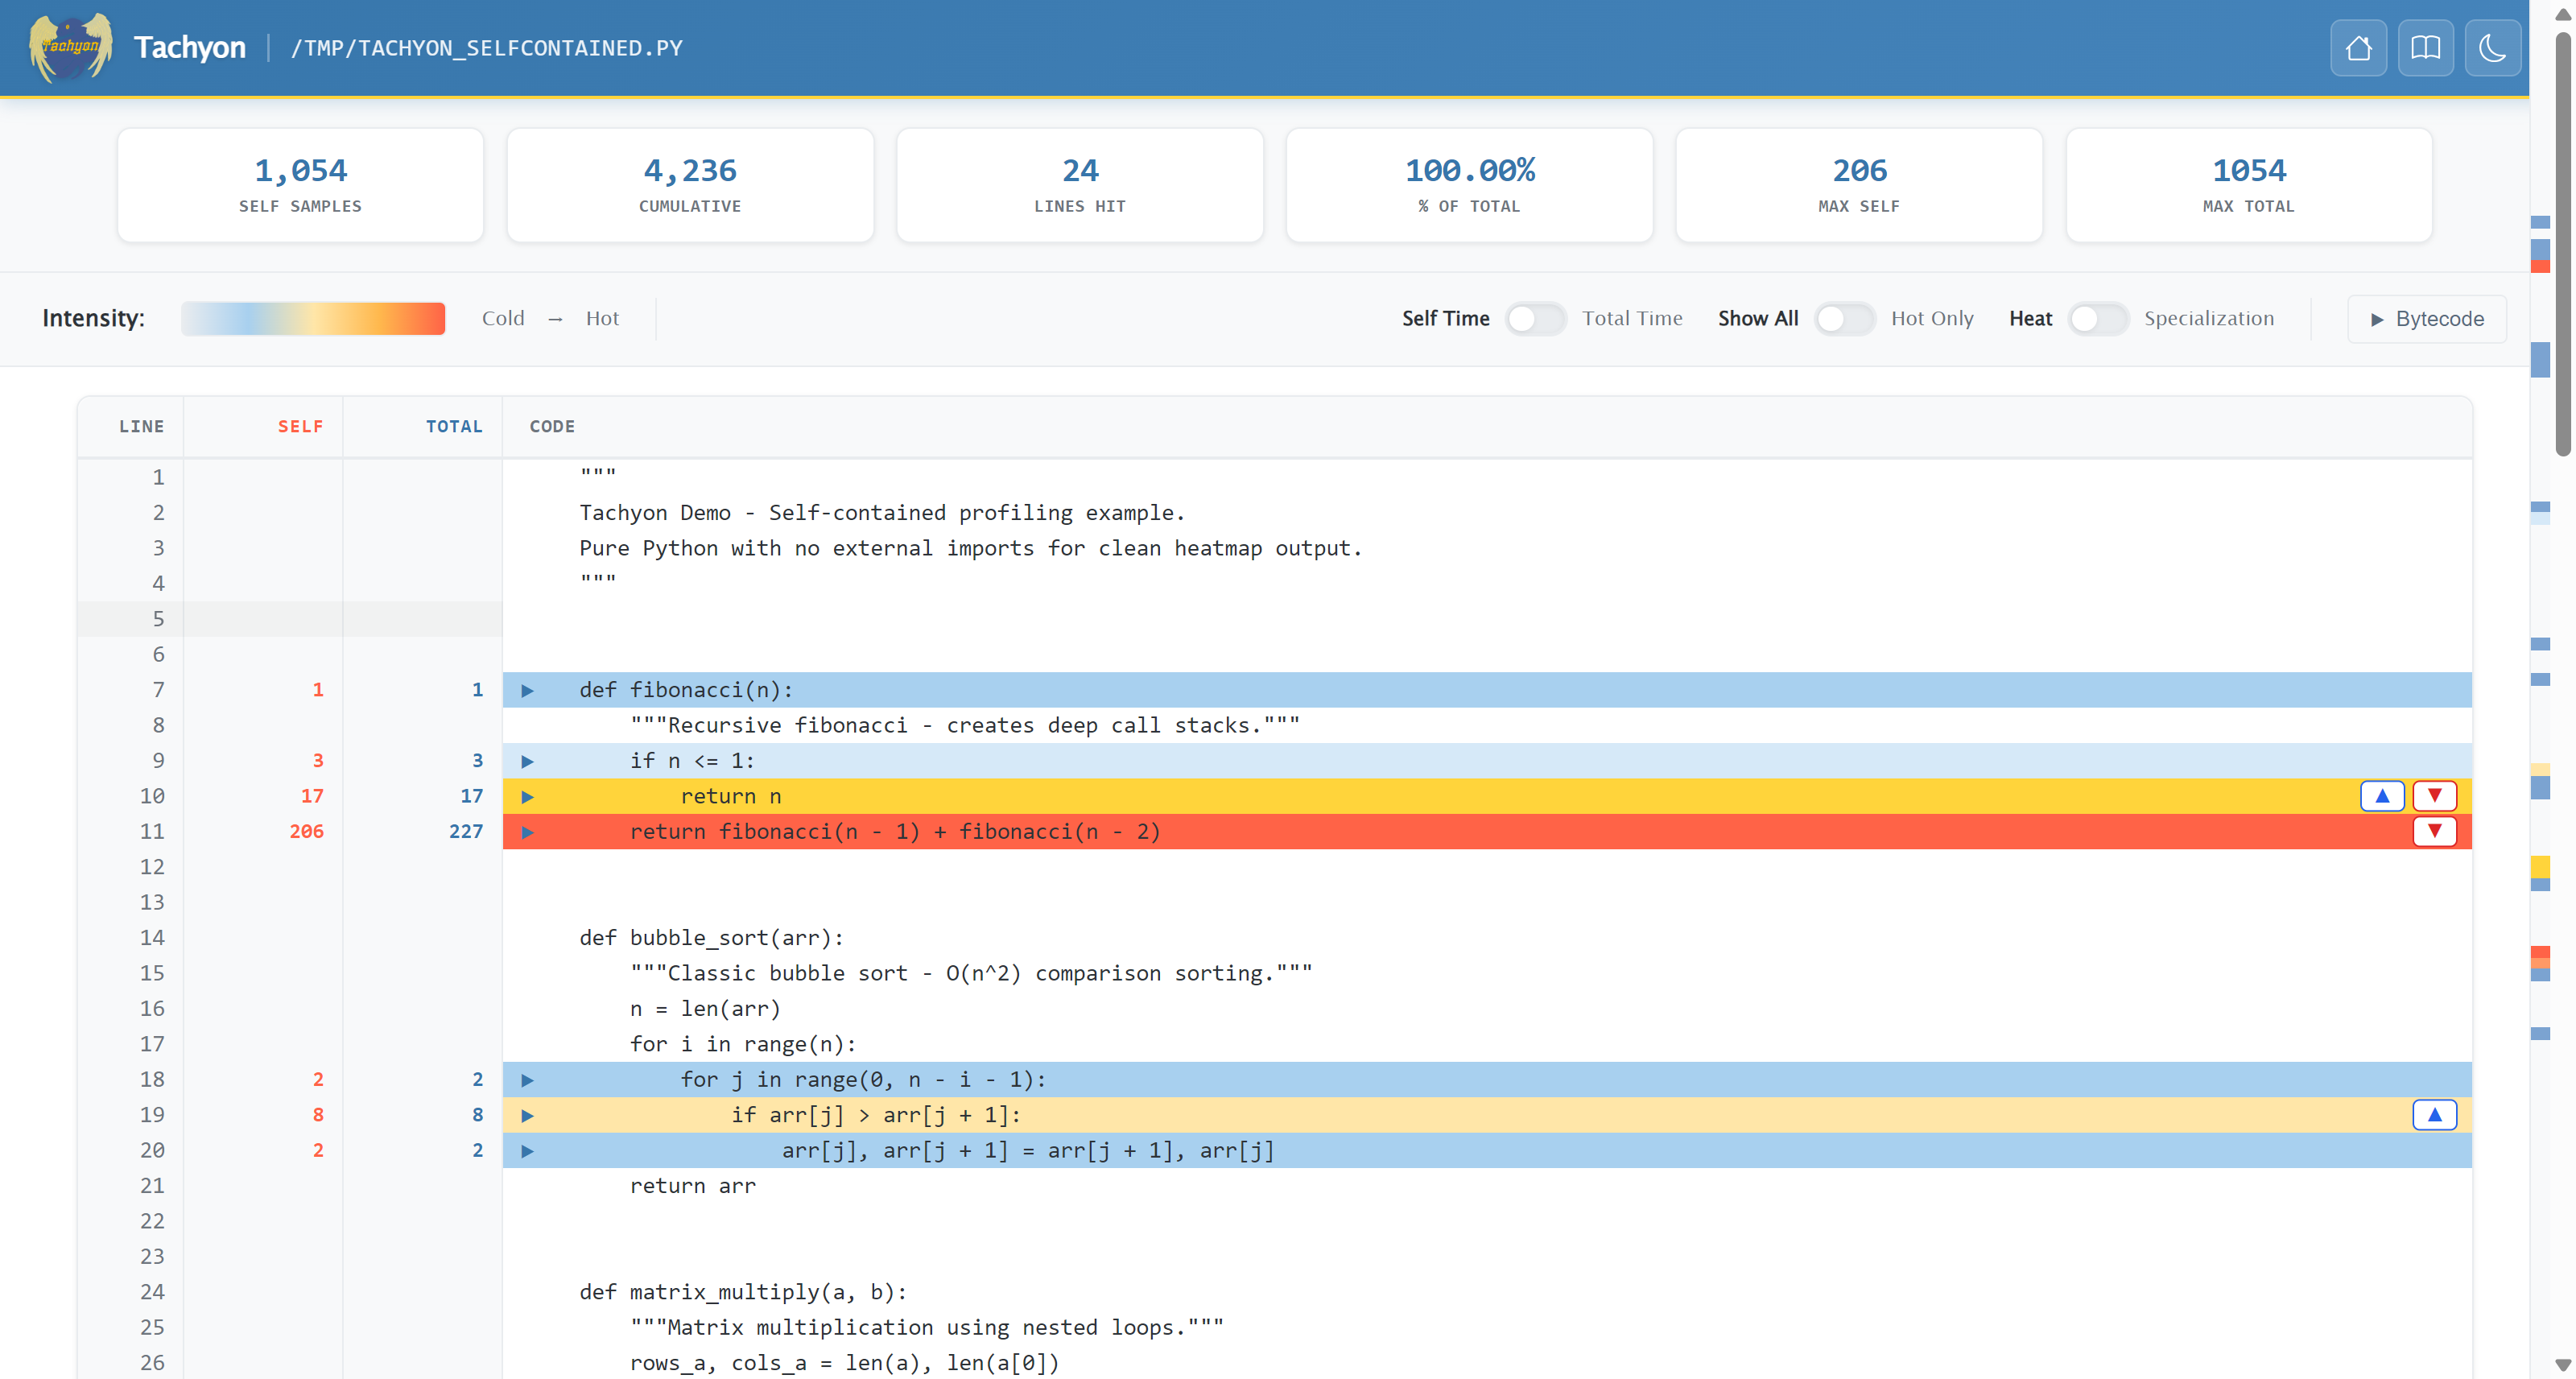The width and height of the screenshot is (2576, 1379).
Task: Click the file path /TMP/TACHYON_SELFCONTAINED.PY
Action: (486, 48)
